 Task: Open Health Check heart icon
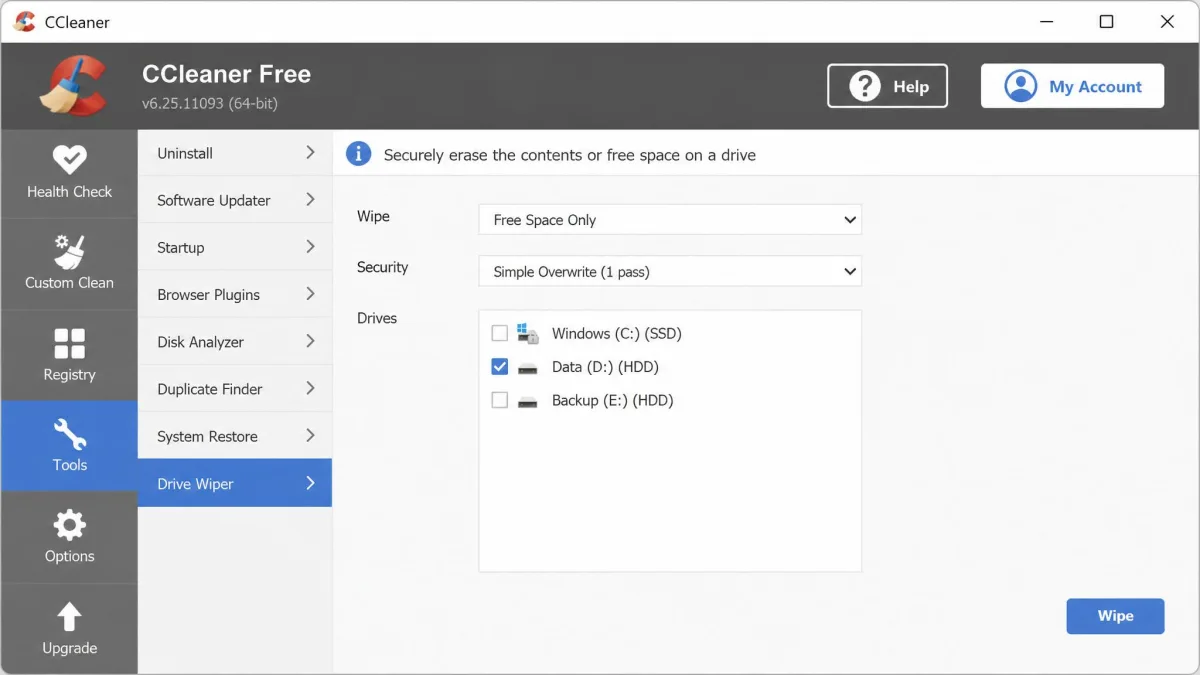(x=69, y=159)
